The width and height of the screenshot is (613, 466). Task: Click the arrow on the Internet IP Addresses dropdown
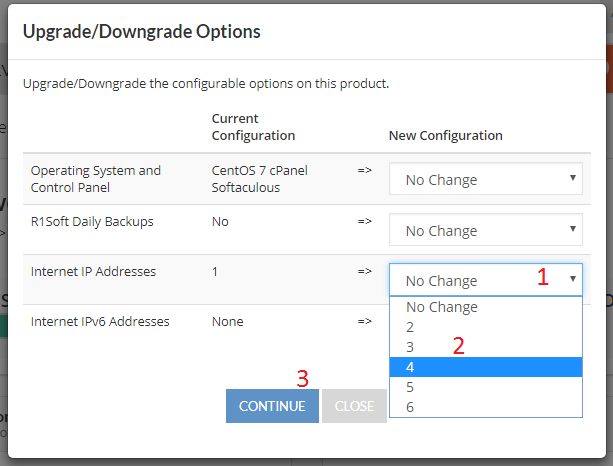tap(573, 279)
